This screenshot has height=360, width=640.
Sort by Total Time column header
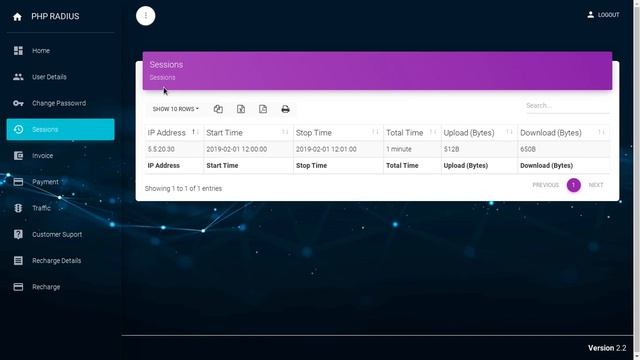412,133
